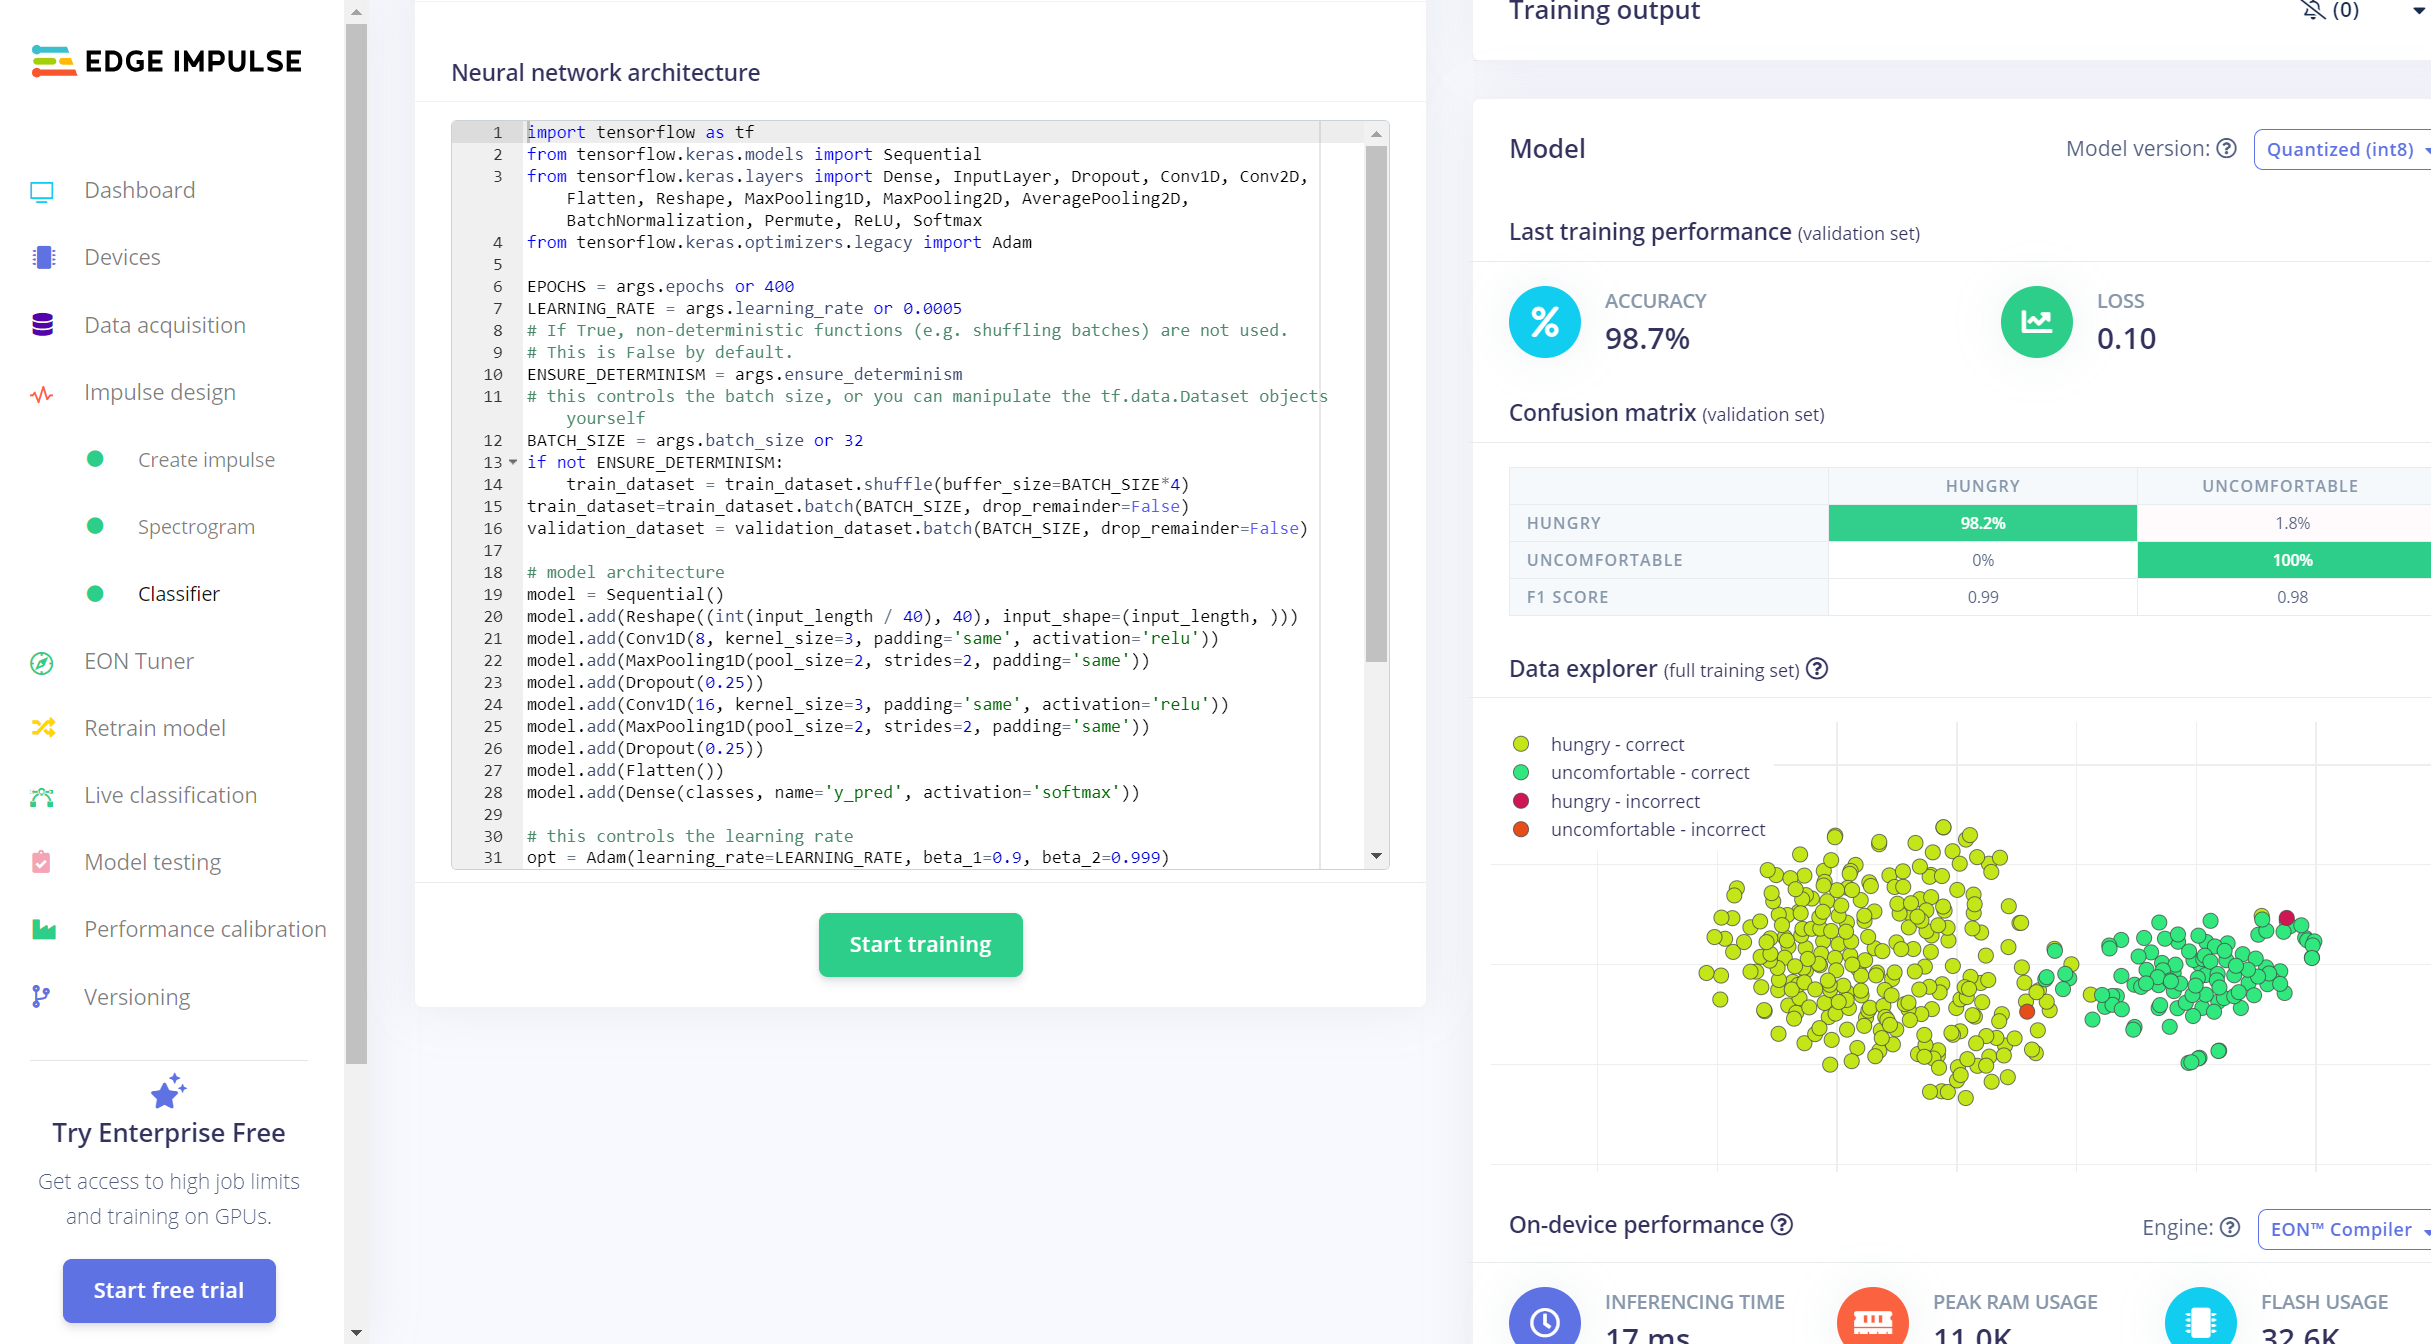The image size is (2431, 1344).
Task: Click the Data acquisition database icon
Action: (x=42, y=325)
